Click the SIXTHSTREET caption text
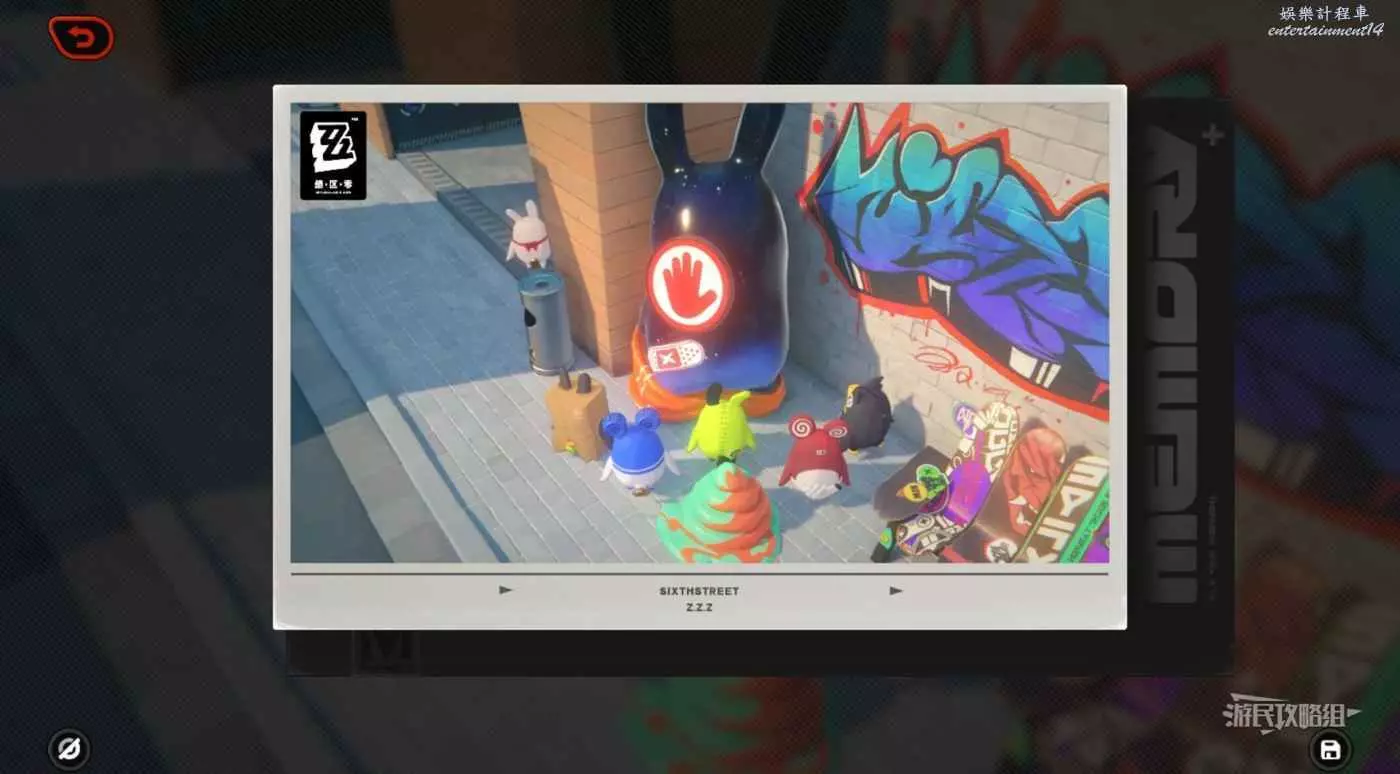This screenshot has width=1400, height=774. 700,591
